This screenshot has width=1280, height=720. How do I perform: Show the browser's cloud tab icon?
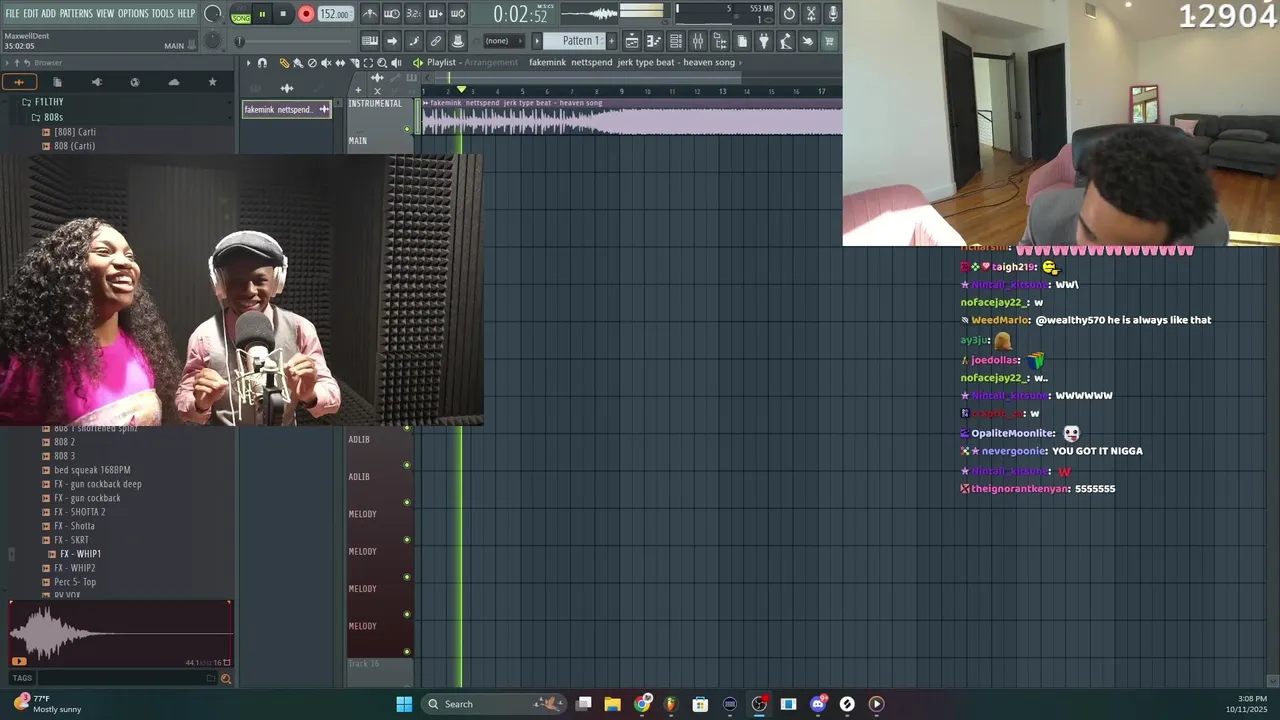tap(174, 82)
